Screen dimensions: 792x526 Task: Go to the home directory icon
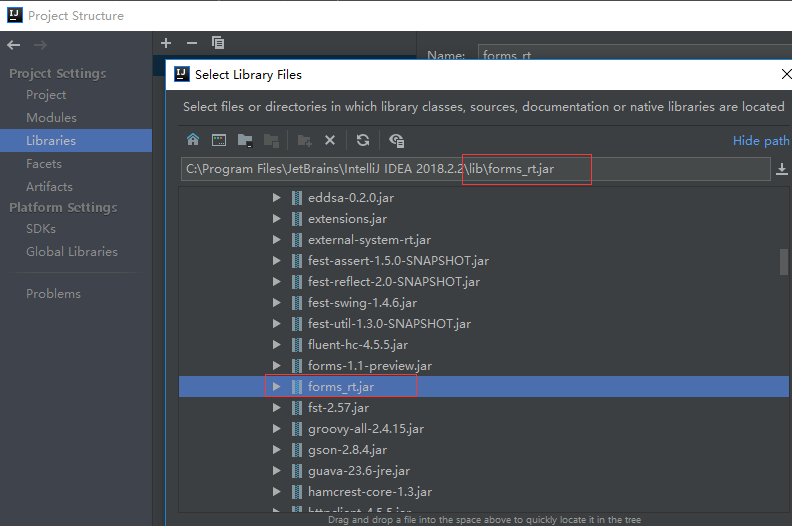click(x=193, y=140)
